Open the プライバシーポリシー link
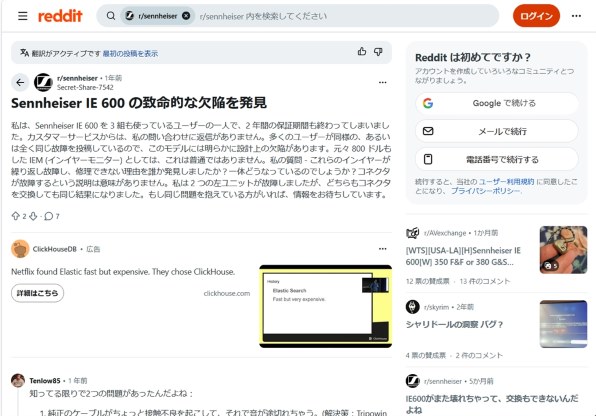This screenshot has height=416, width=596. (485, 191)
